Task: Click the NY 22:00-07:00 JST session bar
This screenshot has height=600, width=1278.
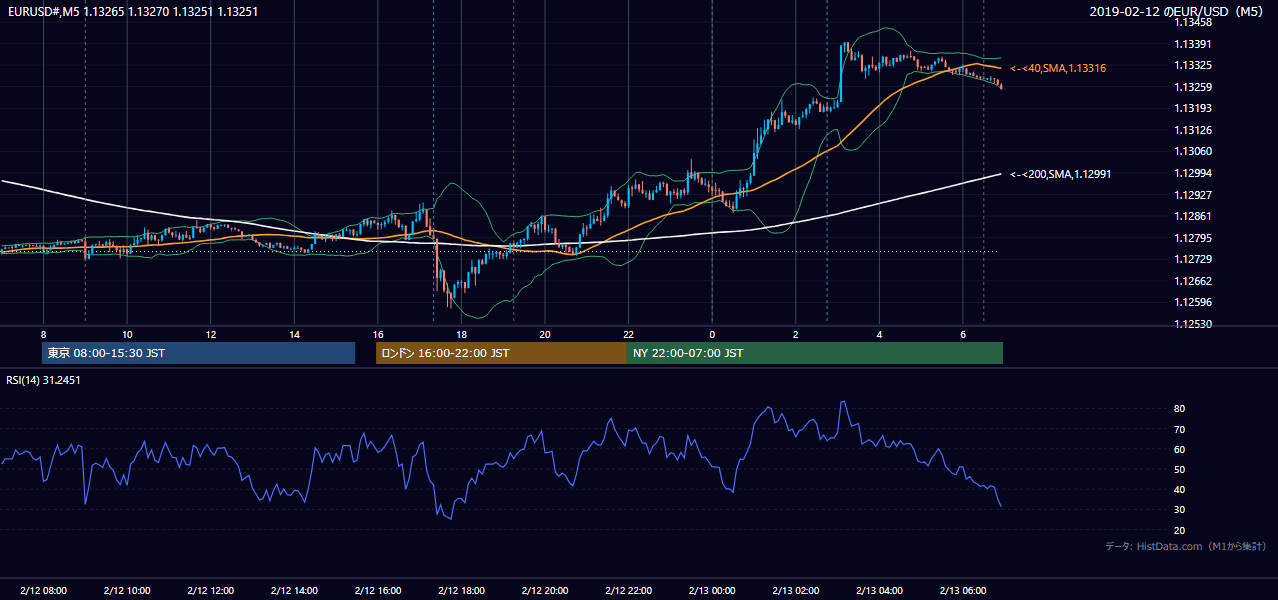Action: pyautogui.click(x=815, y=353)
